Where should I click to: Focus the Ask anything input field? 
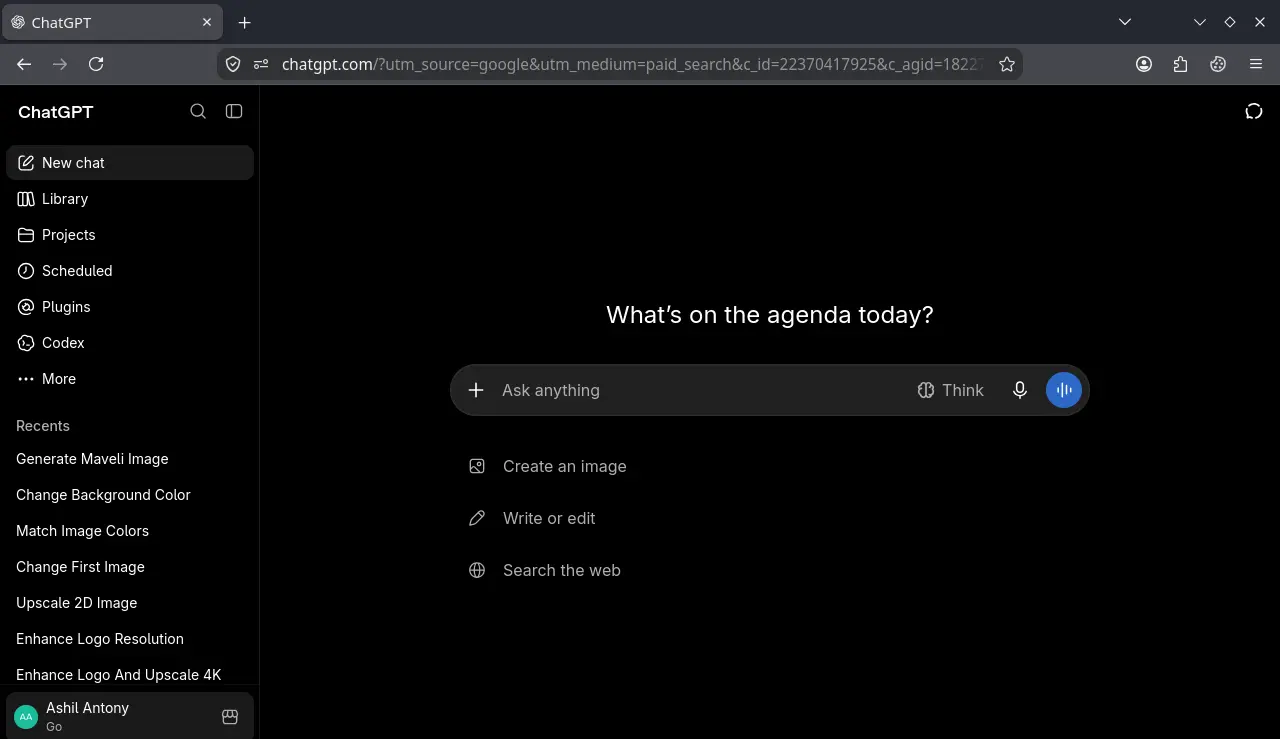pyautogui.click(x=700, y=390)
